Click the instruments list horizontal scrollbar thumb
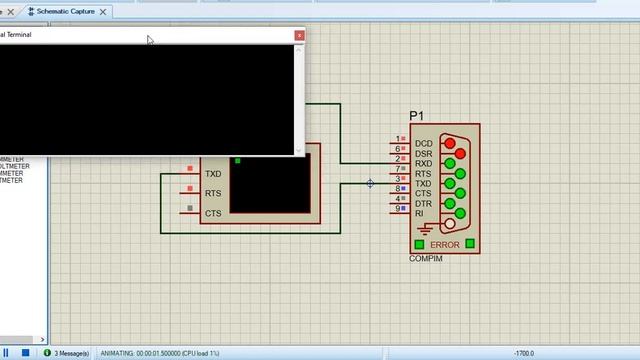Viewport: 640px width, 360px height. coord(16,340)
